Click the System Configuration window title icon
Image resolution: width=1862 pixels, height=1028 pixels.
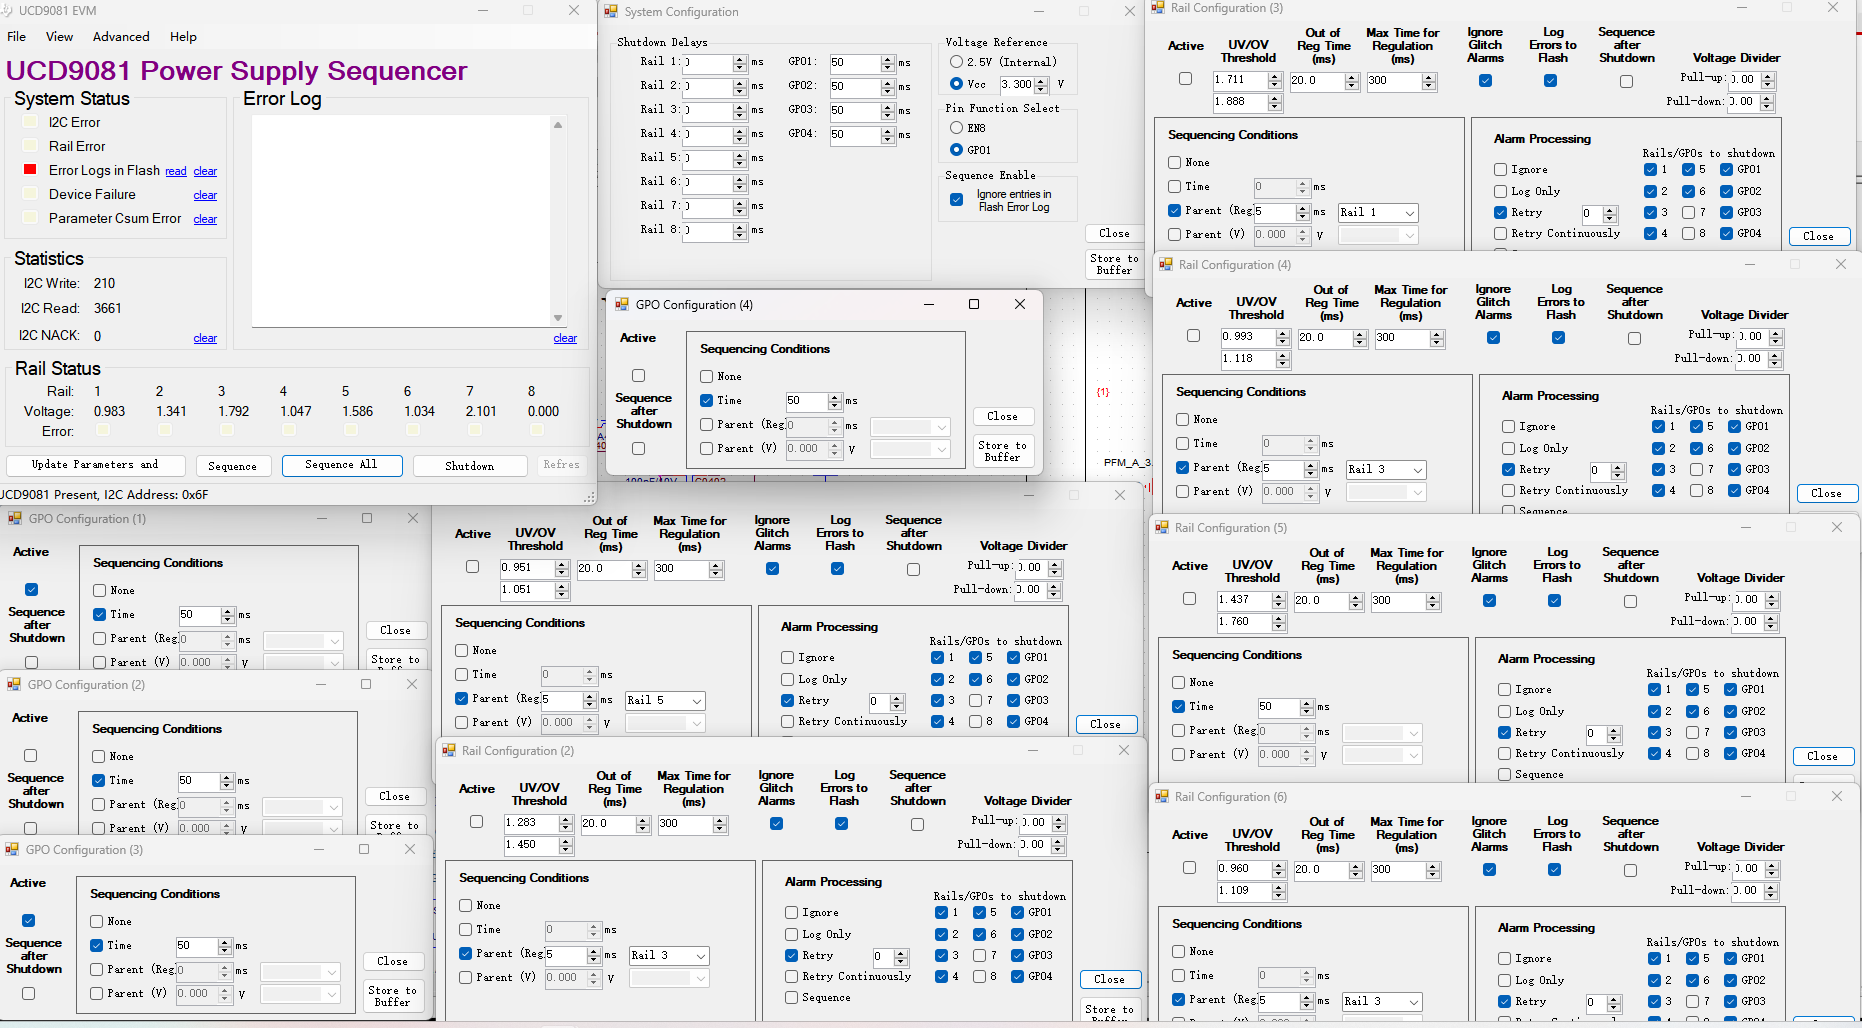611,12
